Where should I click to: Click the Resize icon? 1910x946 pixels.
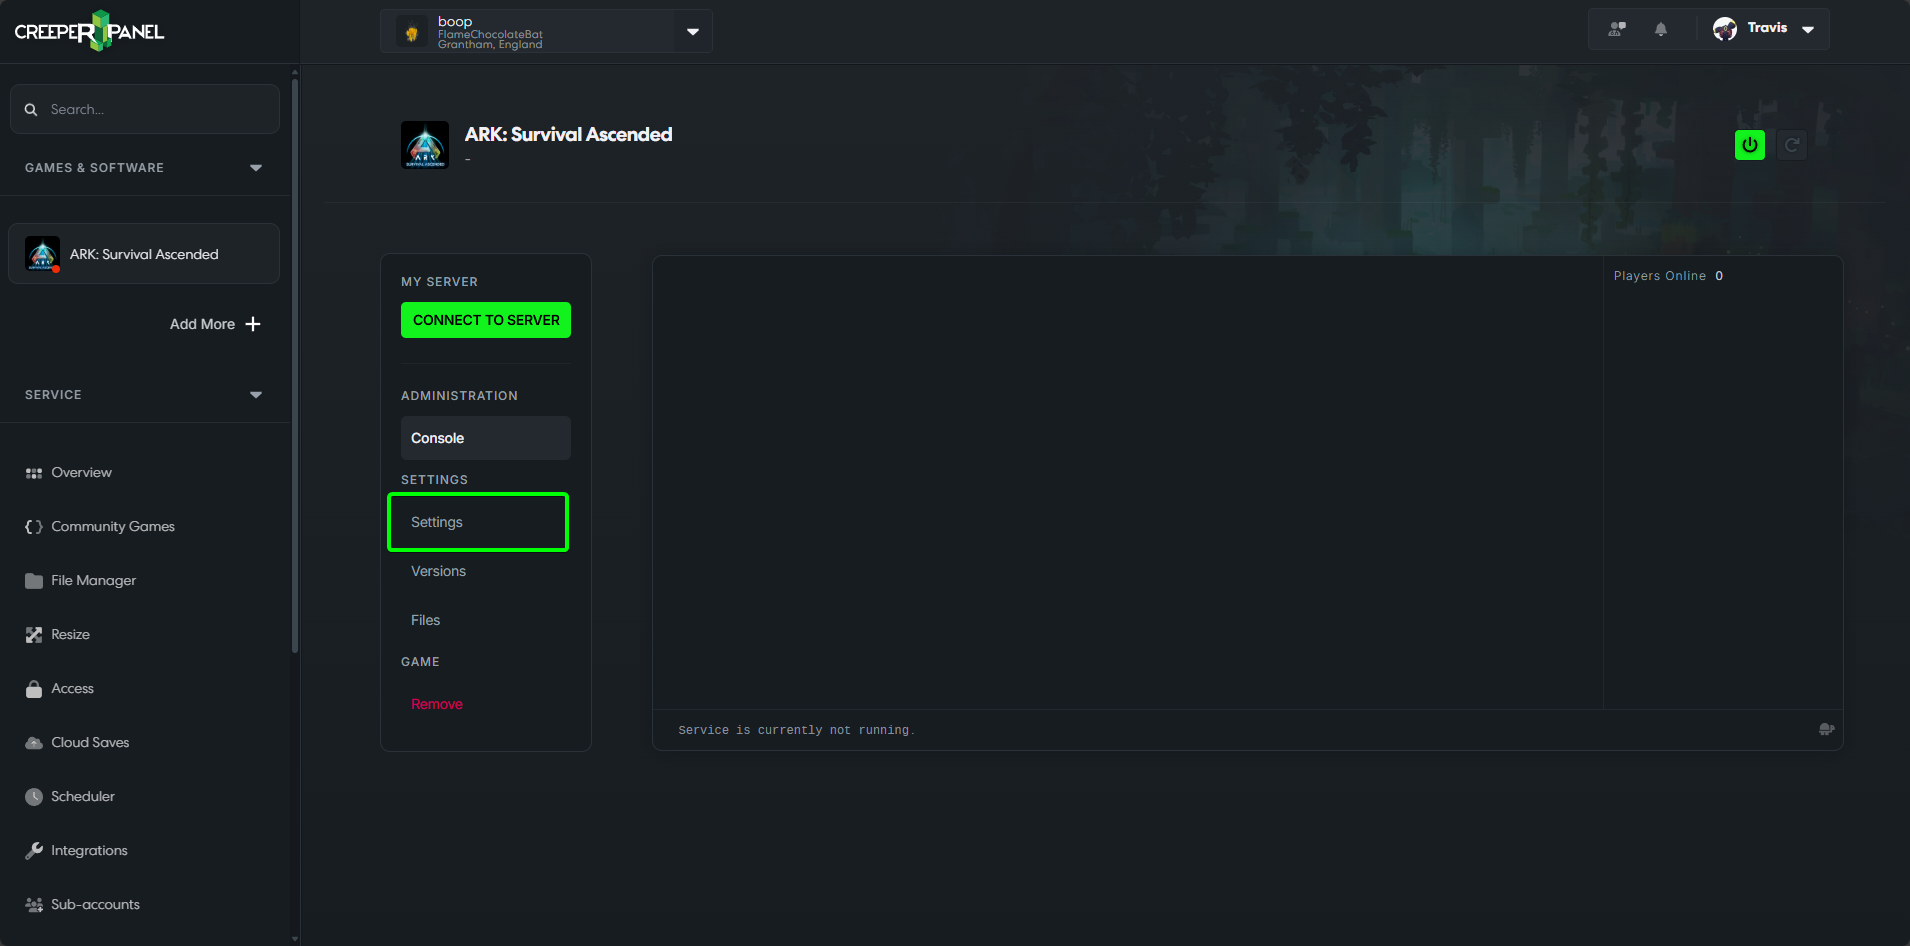(x=34, y=635)
